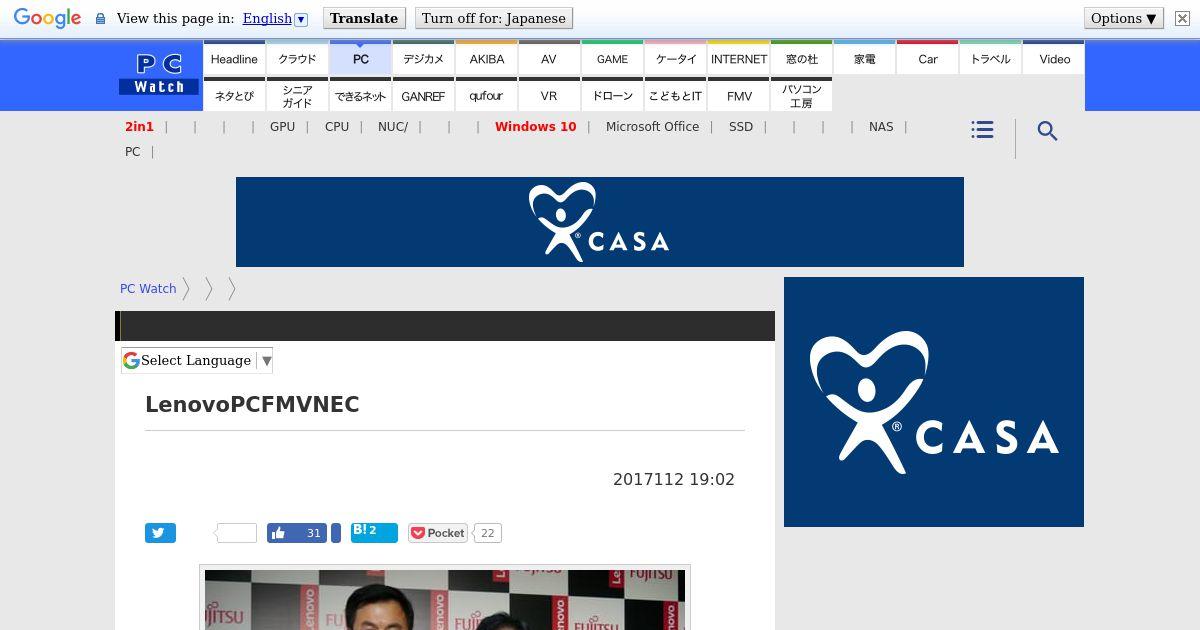Viewport: 1200px width, 630px height.
Task: Follow the NAS topic link
Action: point(881,126)
